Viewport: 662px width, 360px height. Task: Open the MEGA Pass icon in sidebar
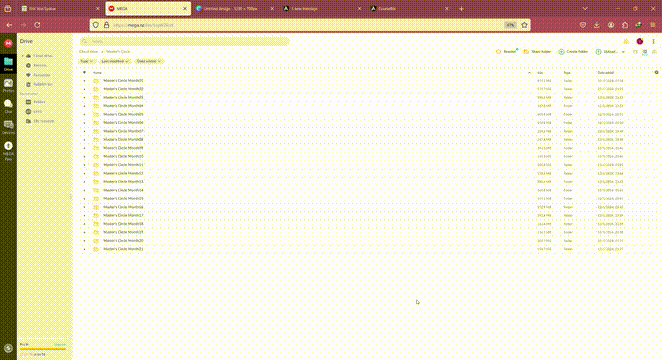click(x=8, y=151)
